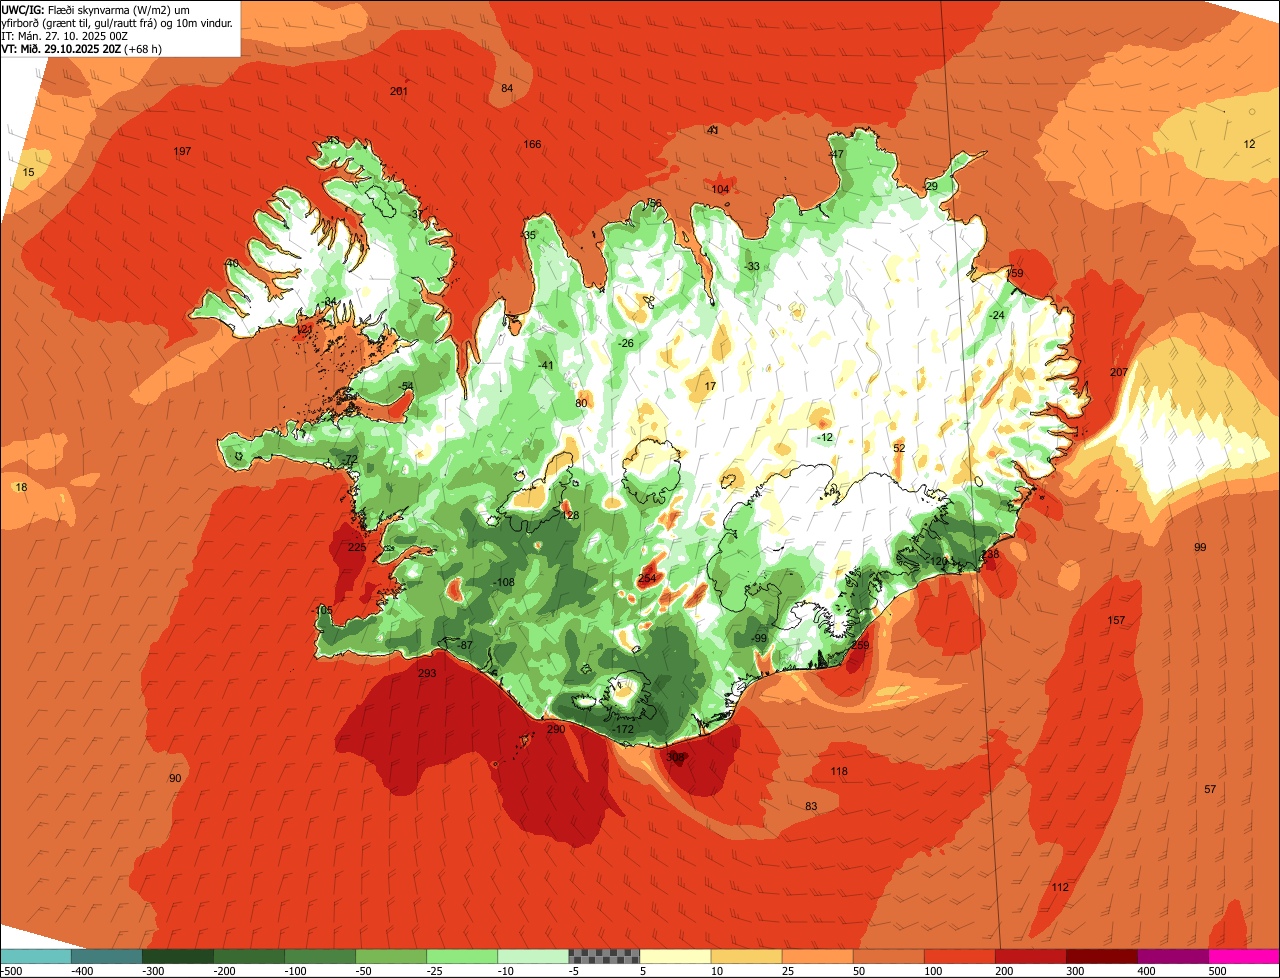Click the flux value 52 in east Iceland
The image size is (1280, 978).
click(899, 448)
